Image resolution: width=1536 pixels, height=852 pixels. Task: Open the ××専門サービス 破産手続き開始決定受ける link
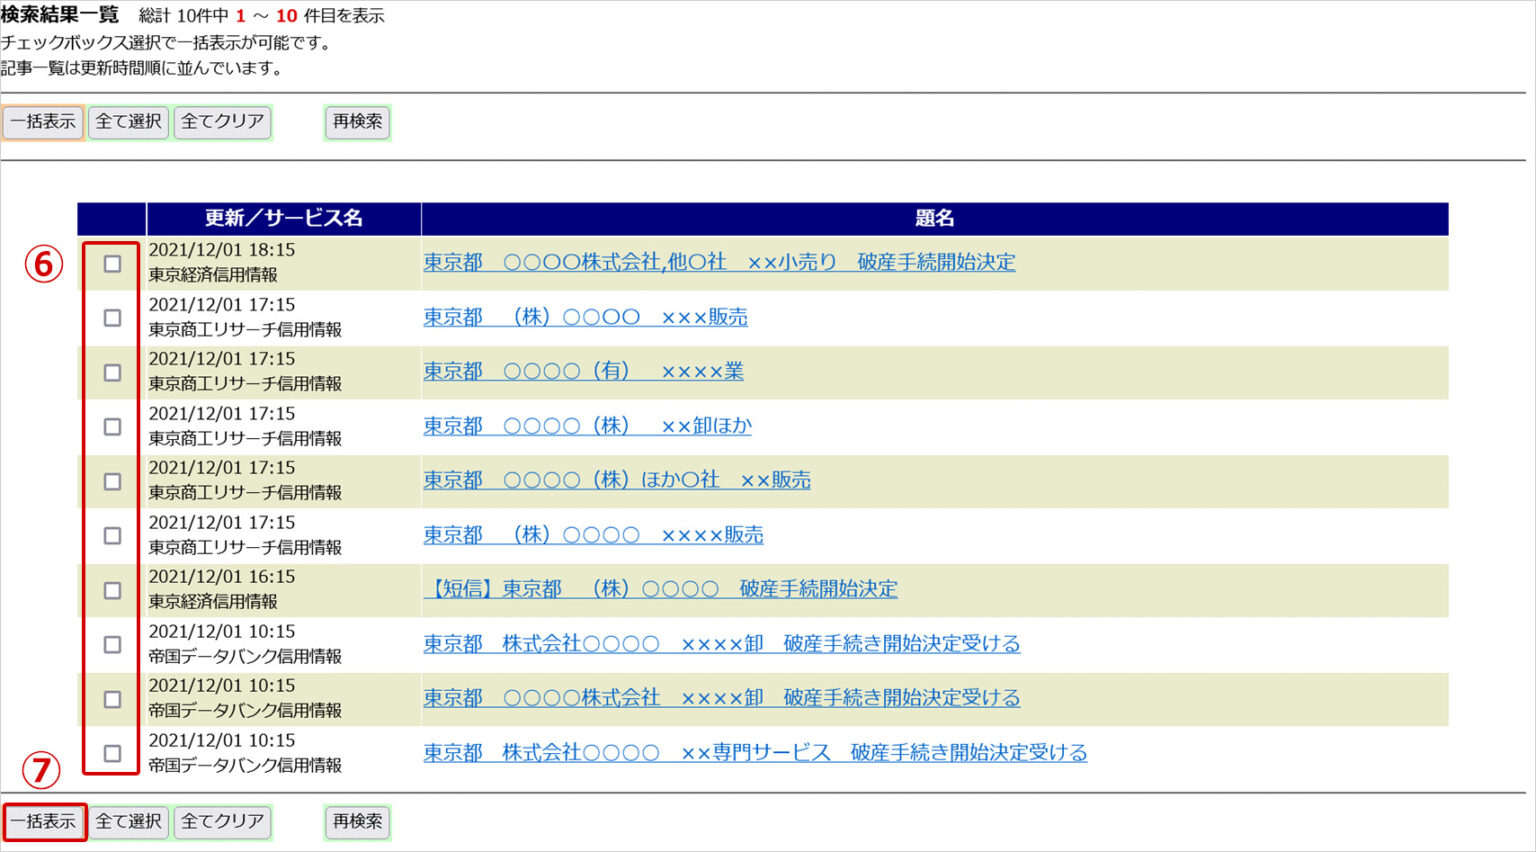pyautogui.click(x=755, y=752)
